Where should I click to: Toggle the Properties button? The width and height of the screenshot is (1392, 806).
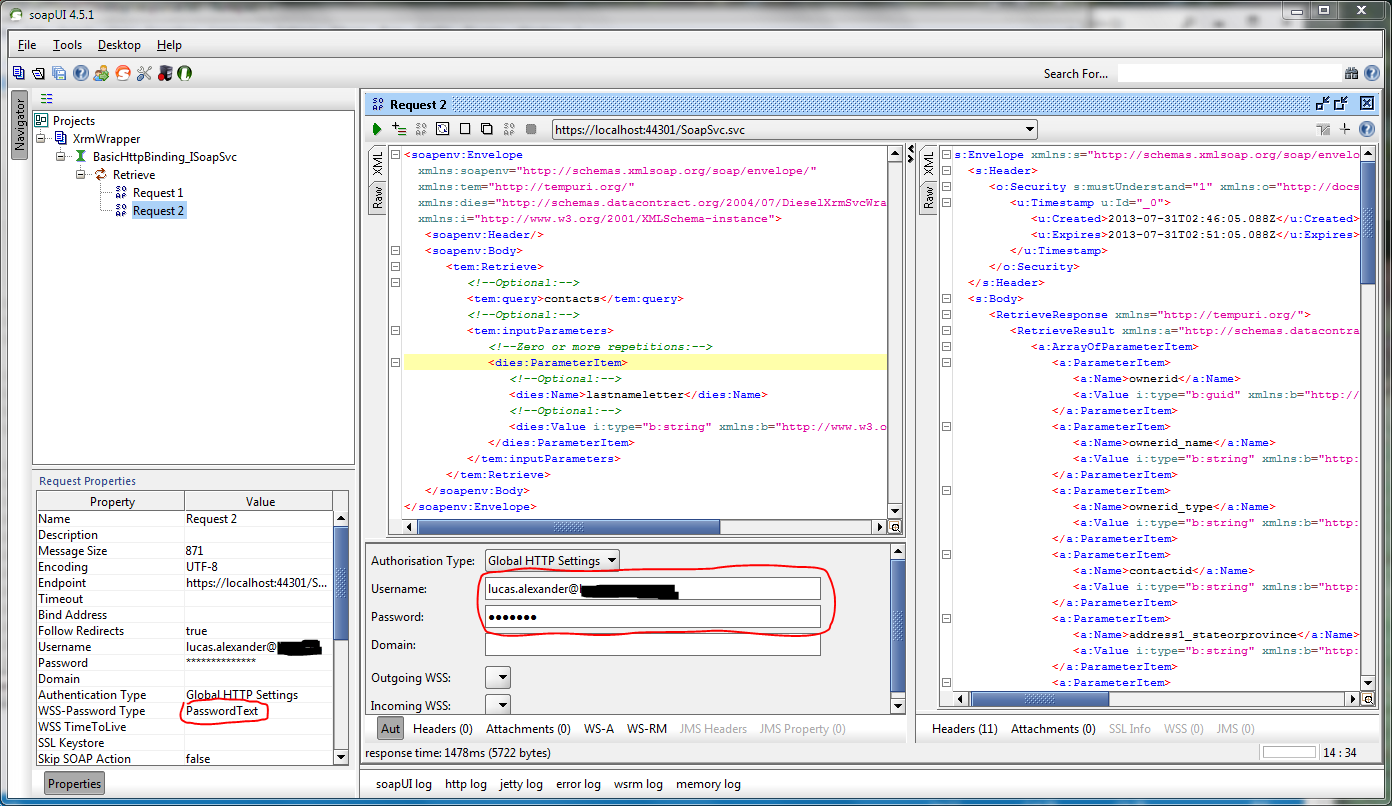(75, 784)
